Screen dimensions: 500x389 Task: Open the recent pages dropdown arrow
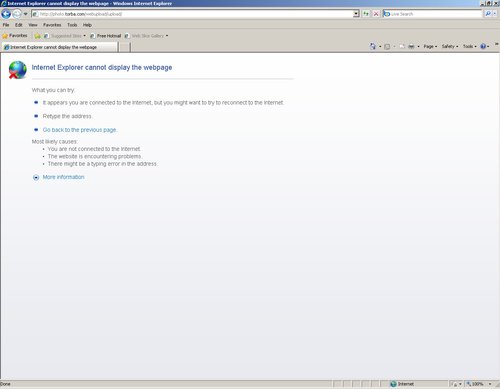pyautogui.click(x=25, y=14)
